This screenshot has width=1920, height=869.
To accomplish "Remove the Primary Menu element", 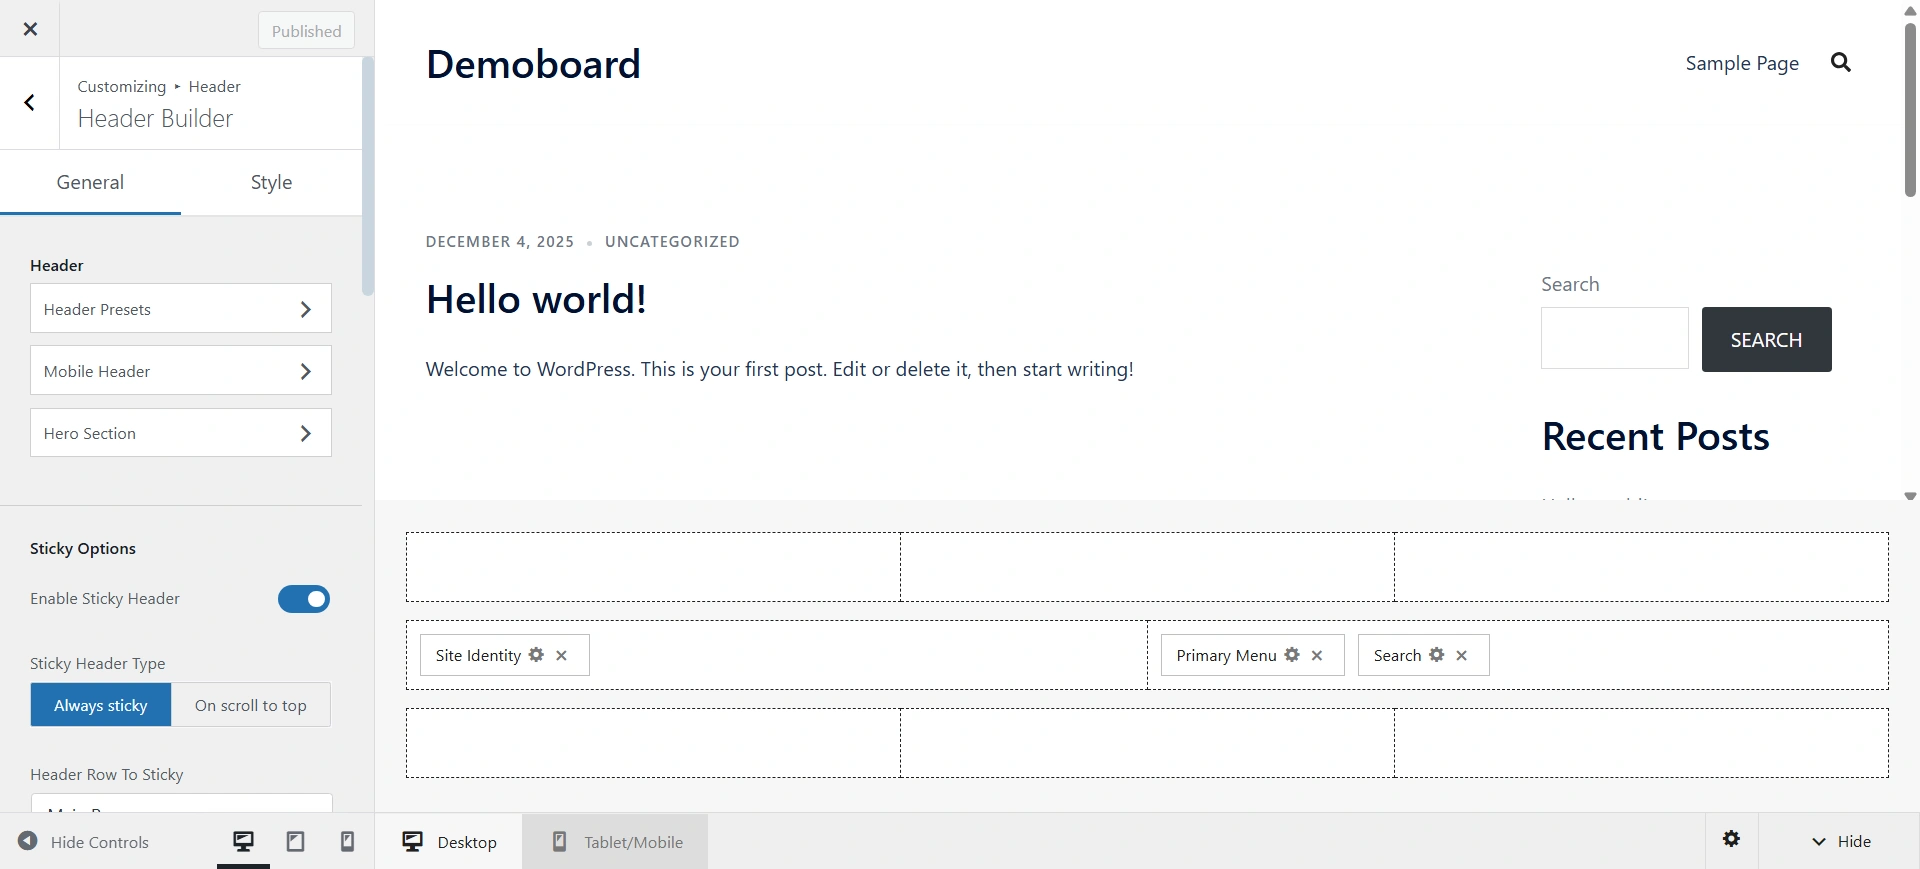I will click(x=1317, y=656).
